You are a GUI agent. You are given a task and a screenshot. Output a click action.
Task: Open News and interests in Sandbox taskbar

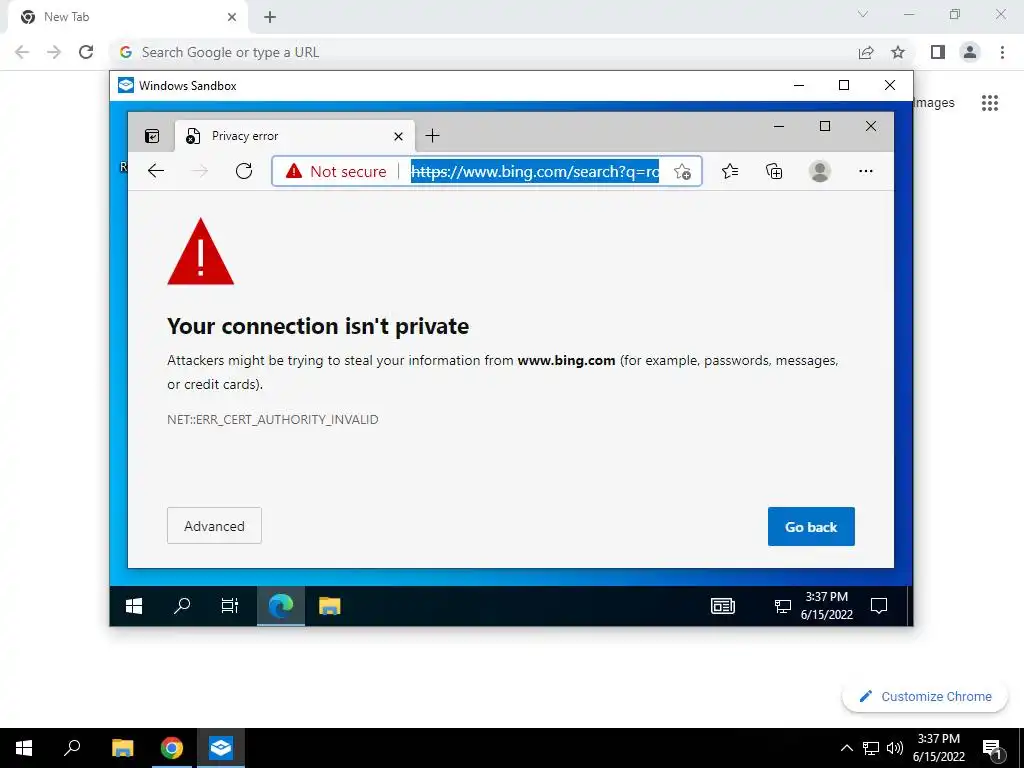pyautogui.click(x=723, y=606)
